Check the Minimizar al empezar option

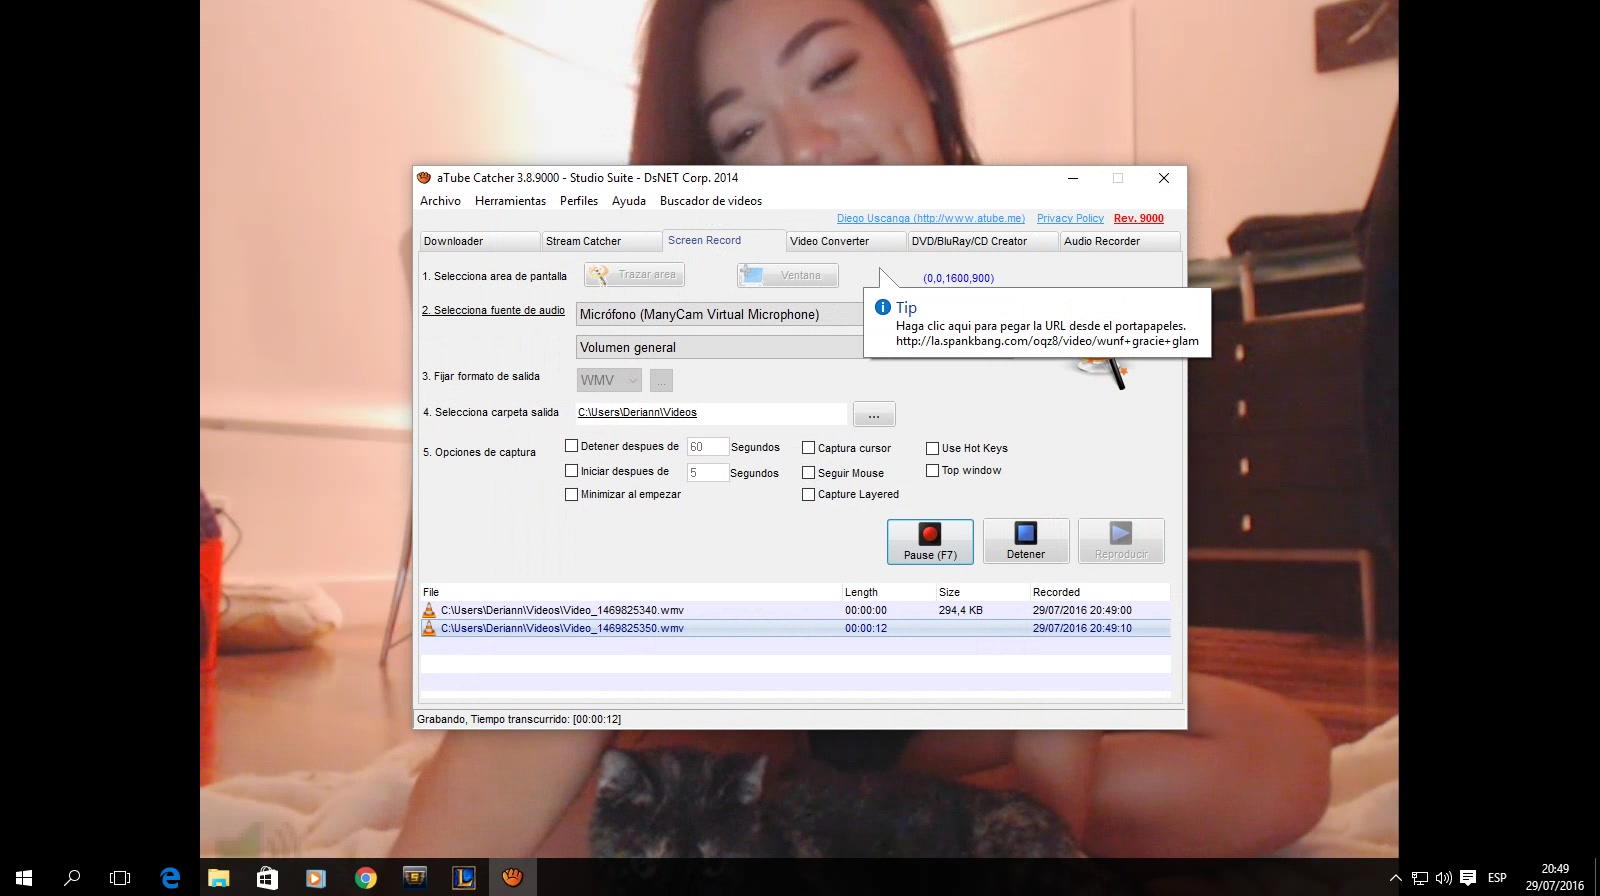tap(572, 494)
